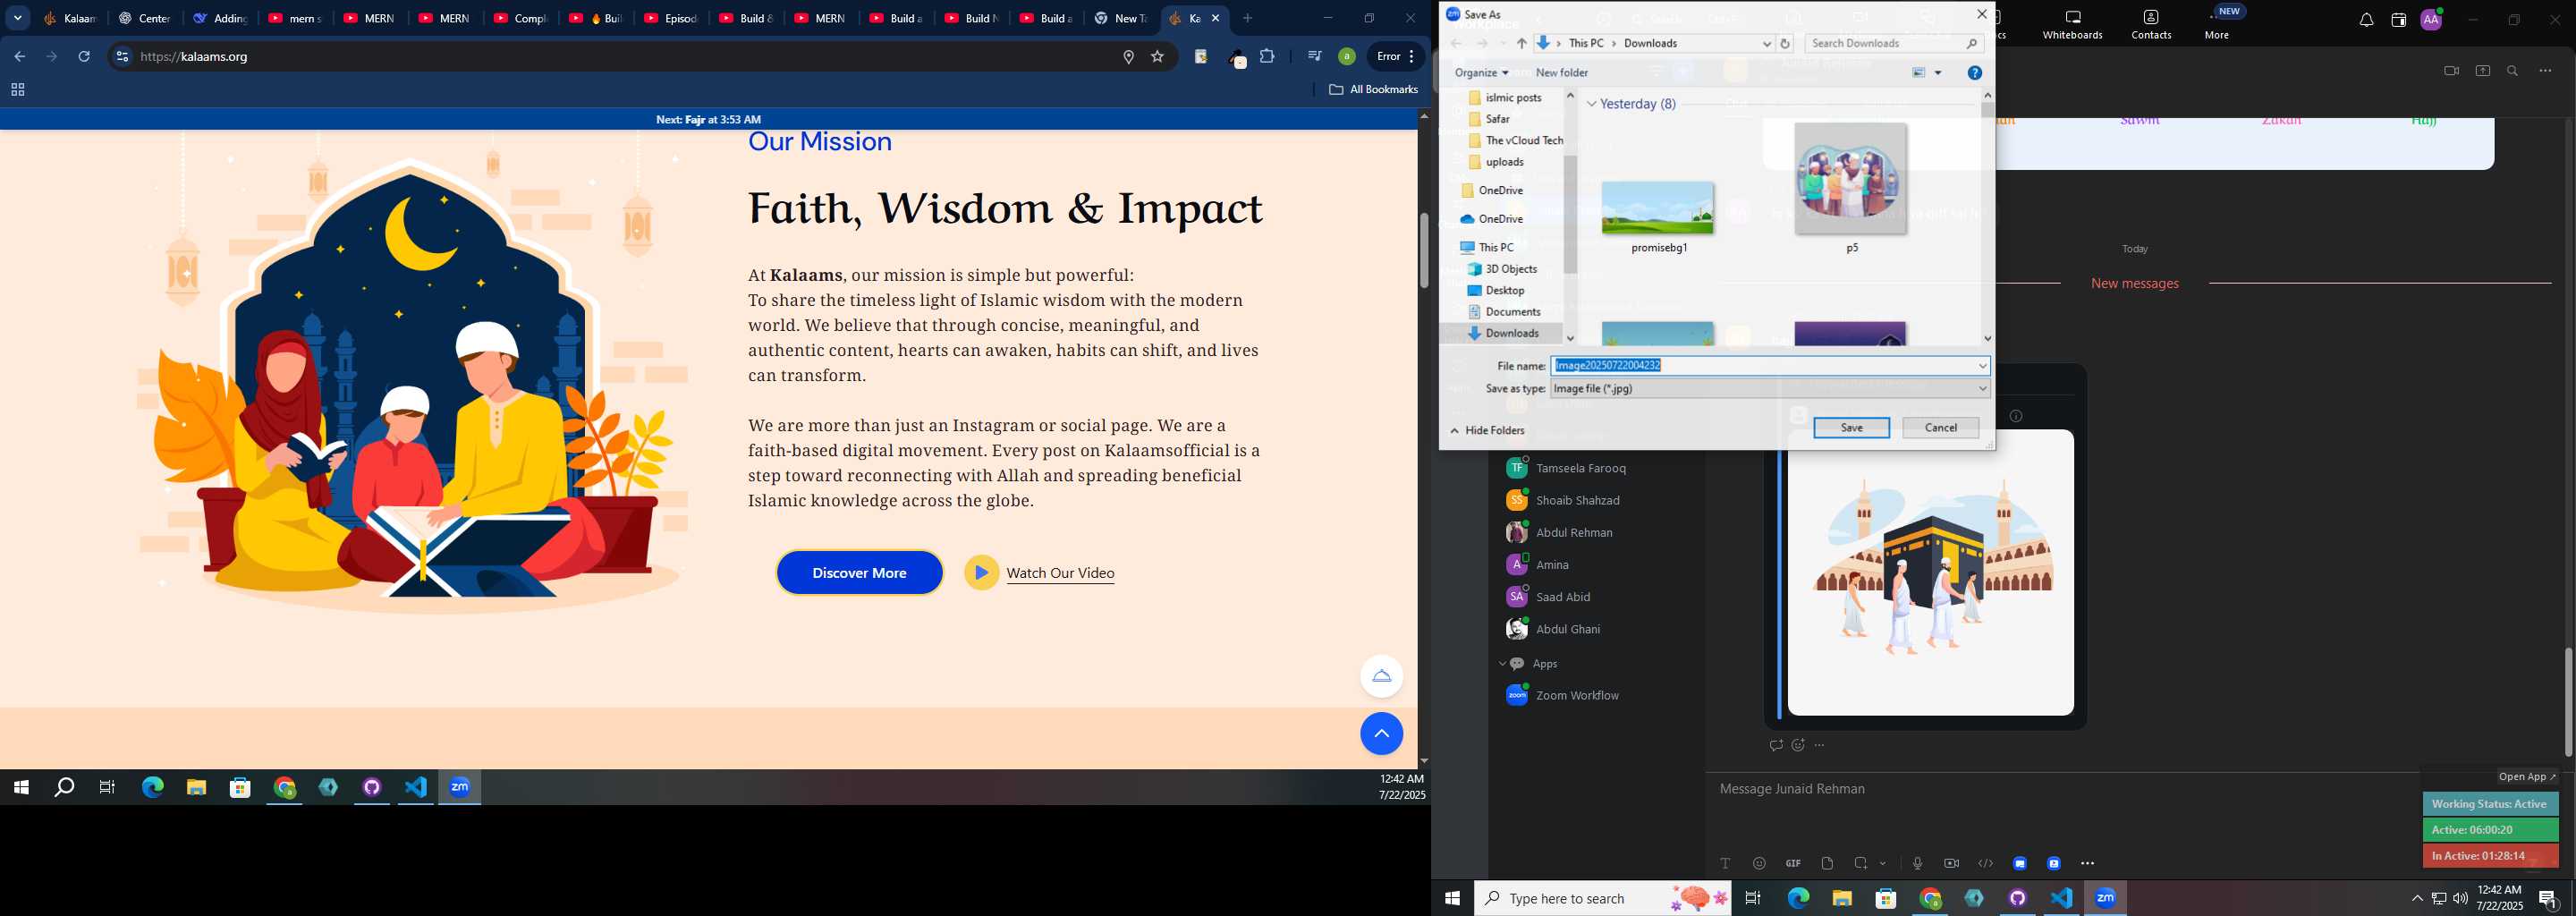Open the File name dropdown arrow
This screenshot has width=2576, height=916.
[1982, 366]
